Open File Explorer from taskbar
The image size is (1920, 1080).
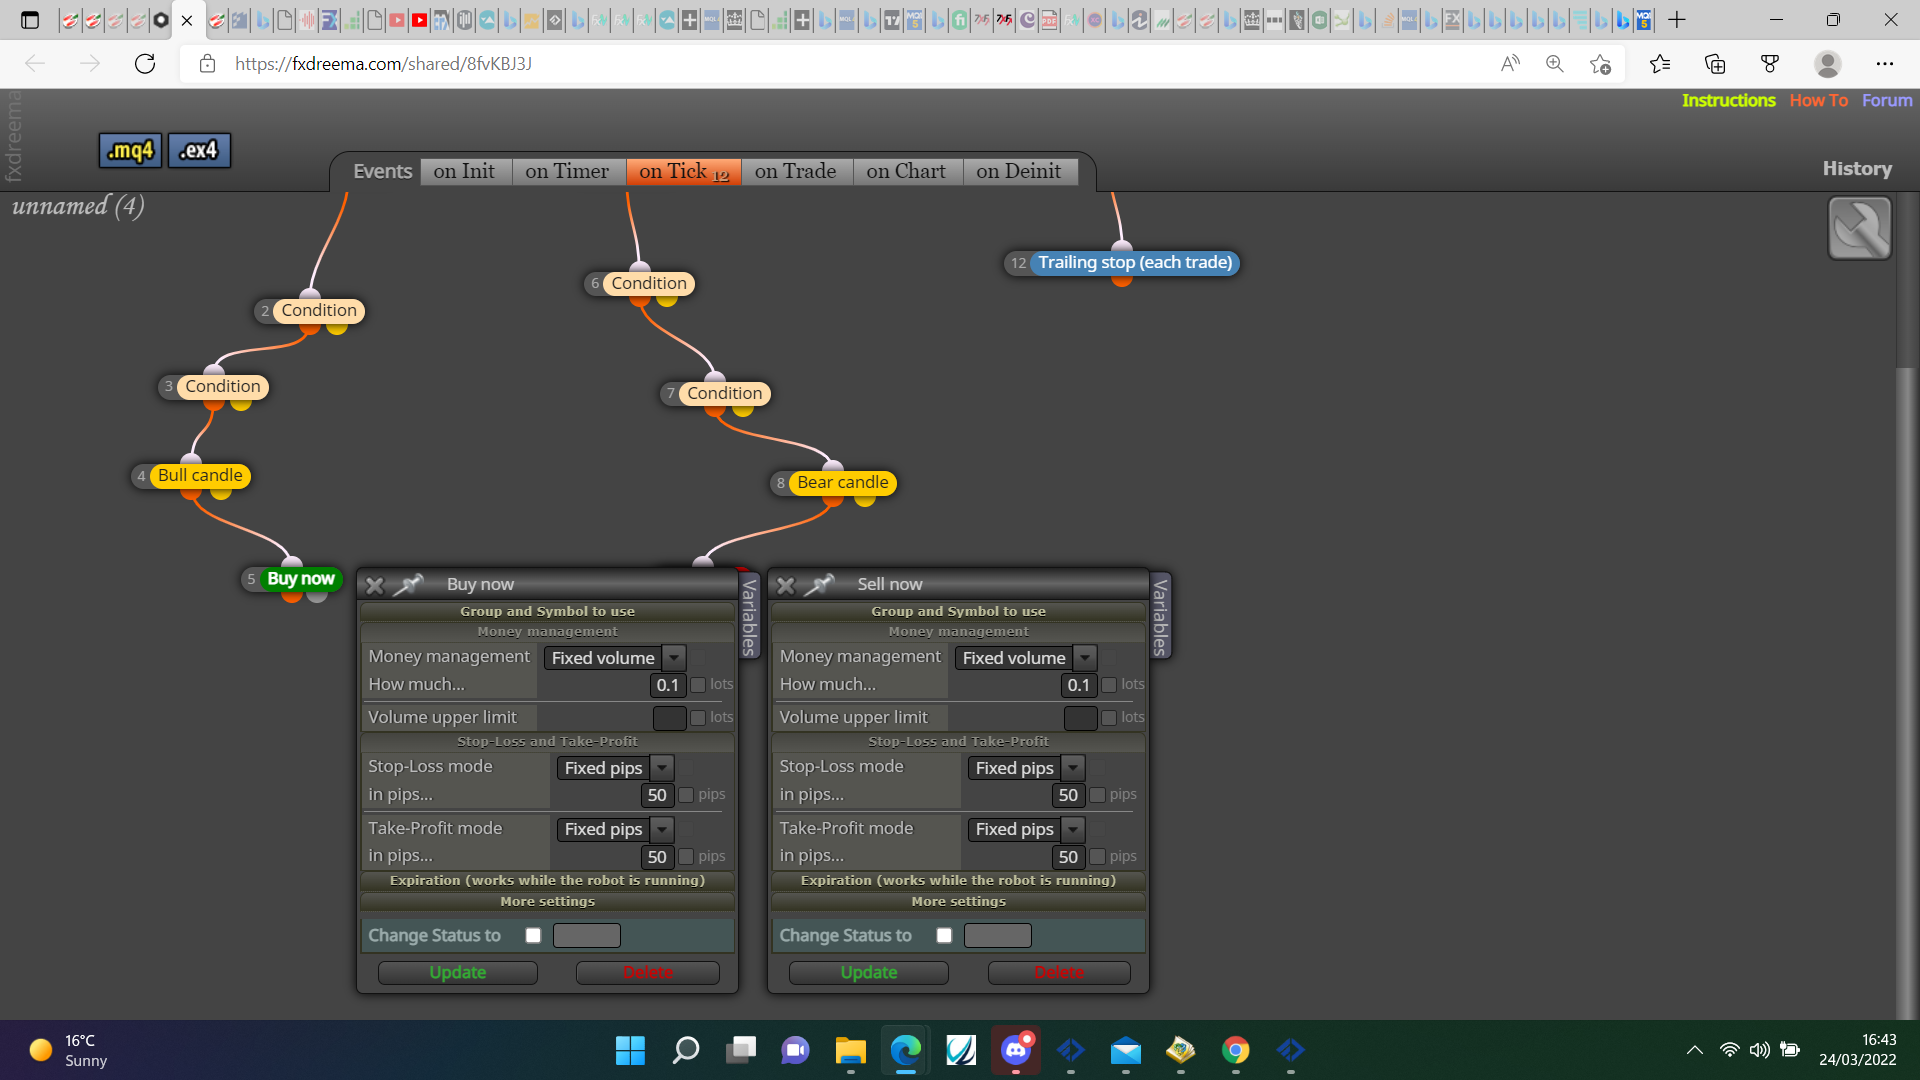point(850,1050)
